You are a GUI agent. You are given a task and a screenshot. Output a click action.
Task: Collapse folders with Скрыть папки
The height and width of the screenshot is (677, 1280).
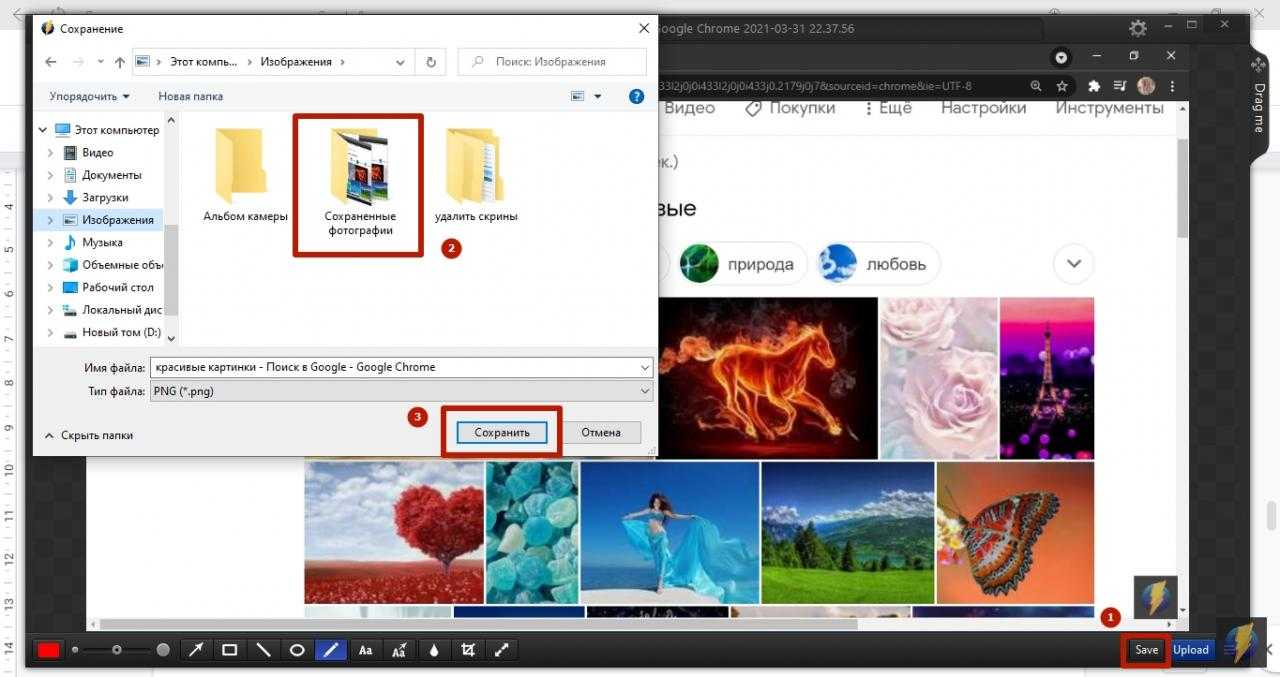click(x=89, y=436)
